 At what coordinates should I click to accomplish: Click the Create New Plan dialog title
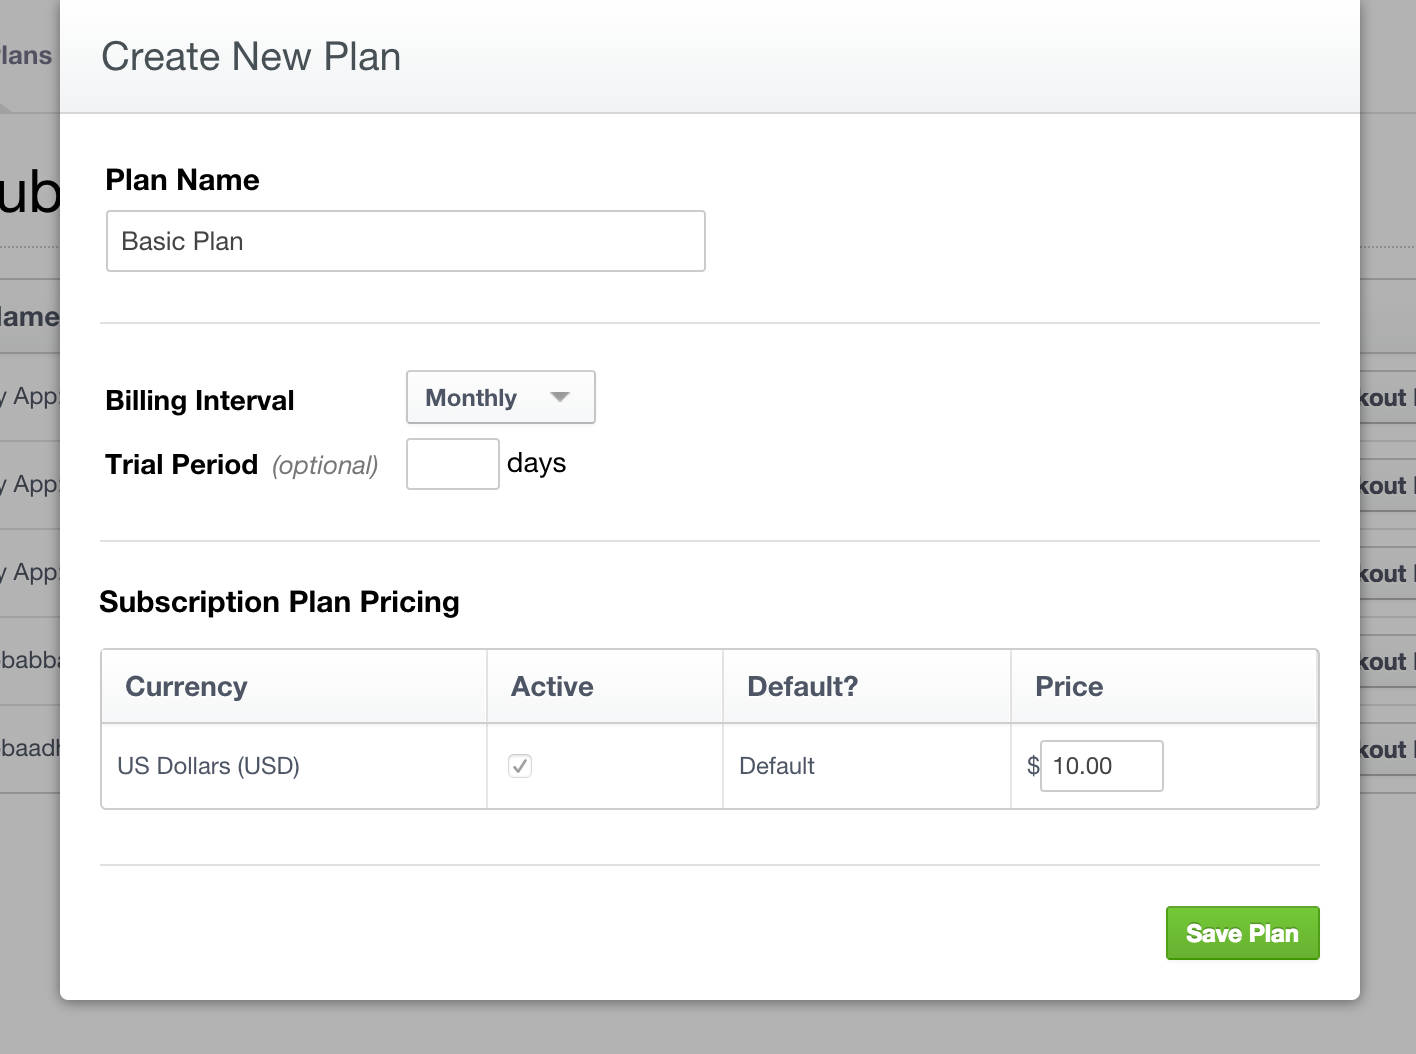point(250,57)
